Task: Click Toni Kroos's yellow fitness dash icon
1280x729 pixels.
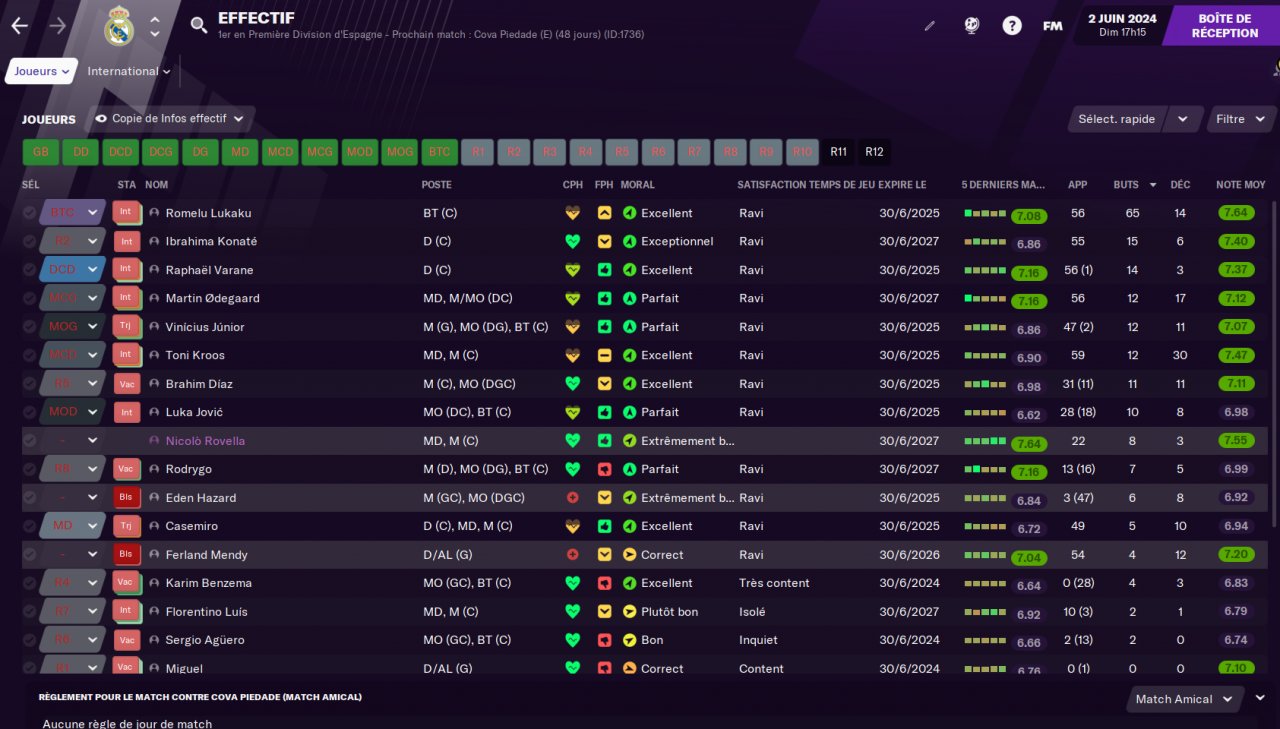Action: (604, 355)
